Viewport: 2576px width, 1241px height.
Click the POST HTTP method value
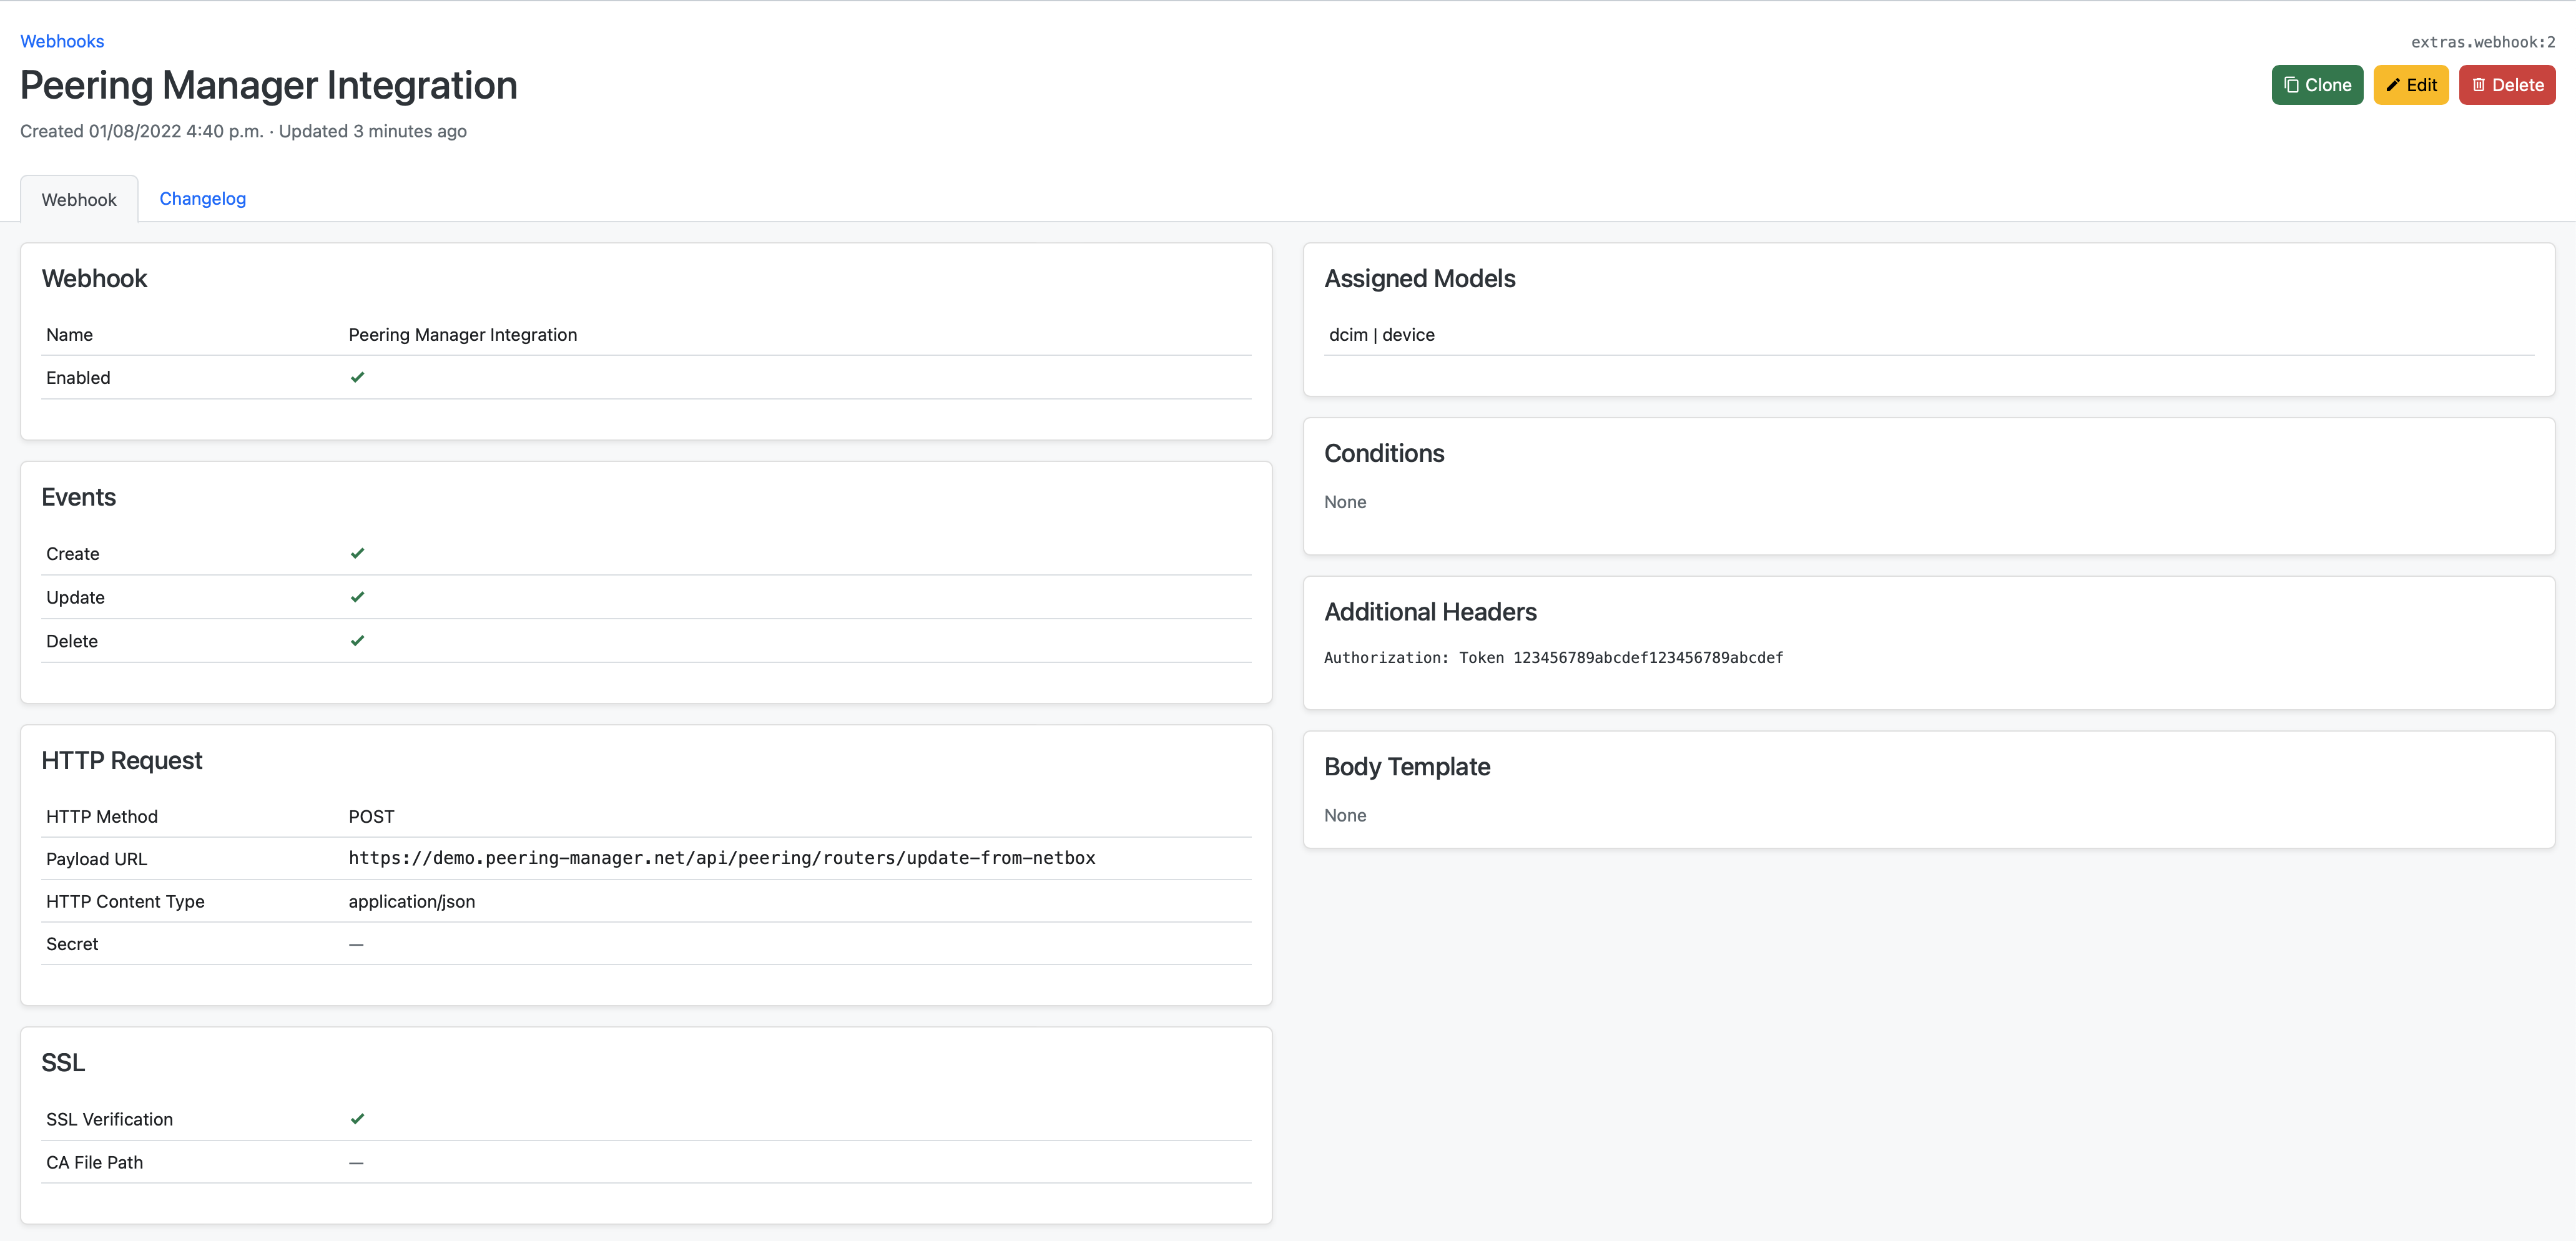[371, 816]
